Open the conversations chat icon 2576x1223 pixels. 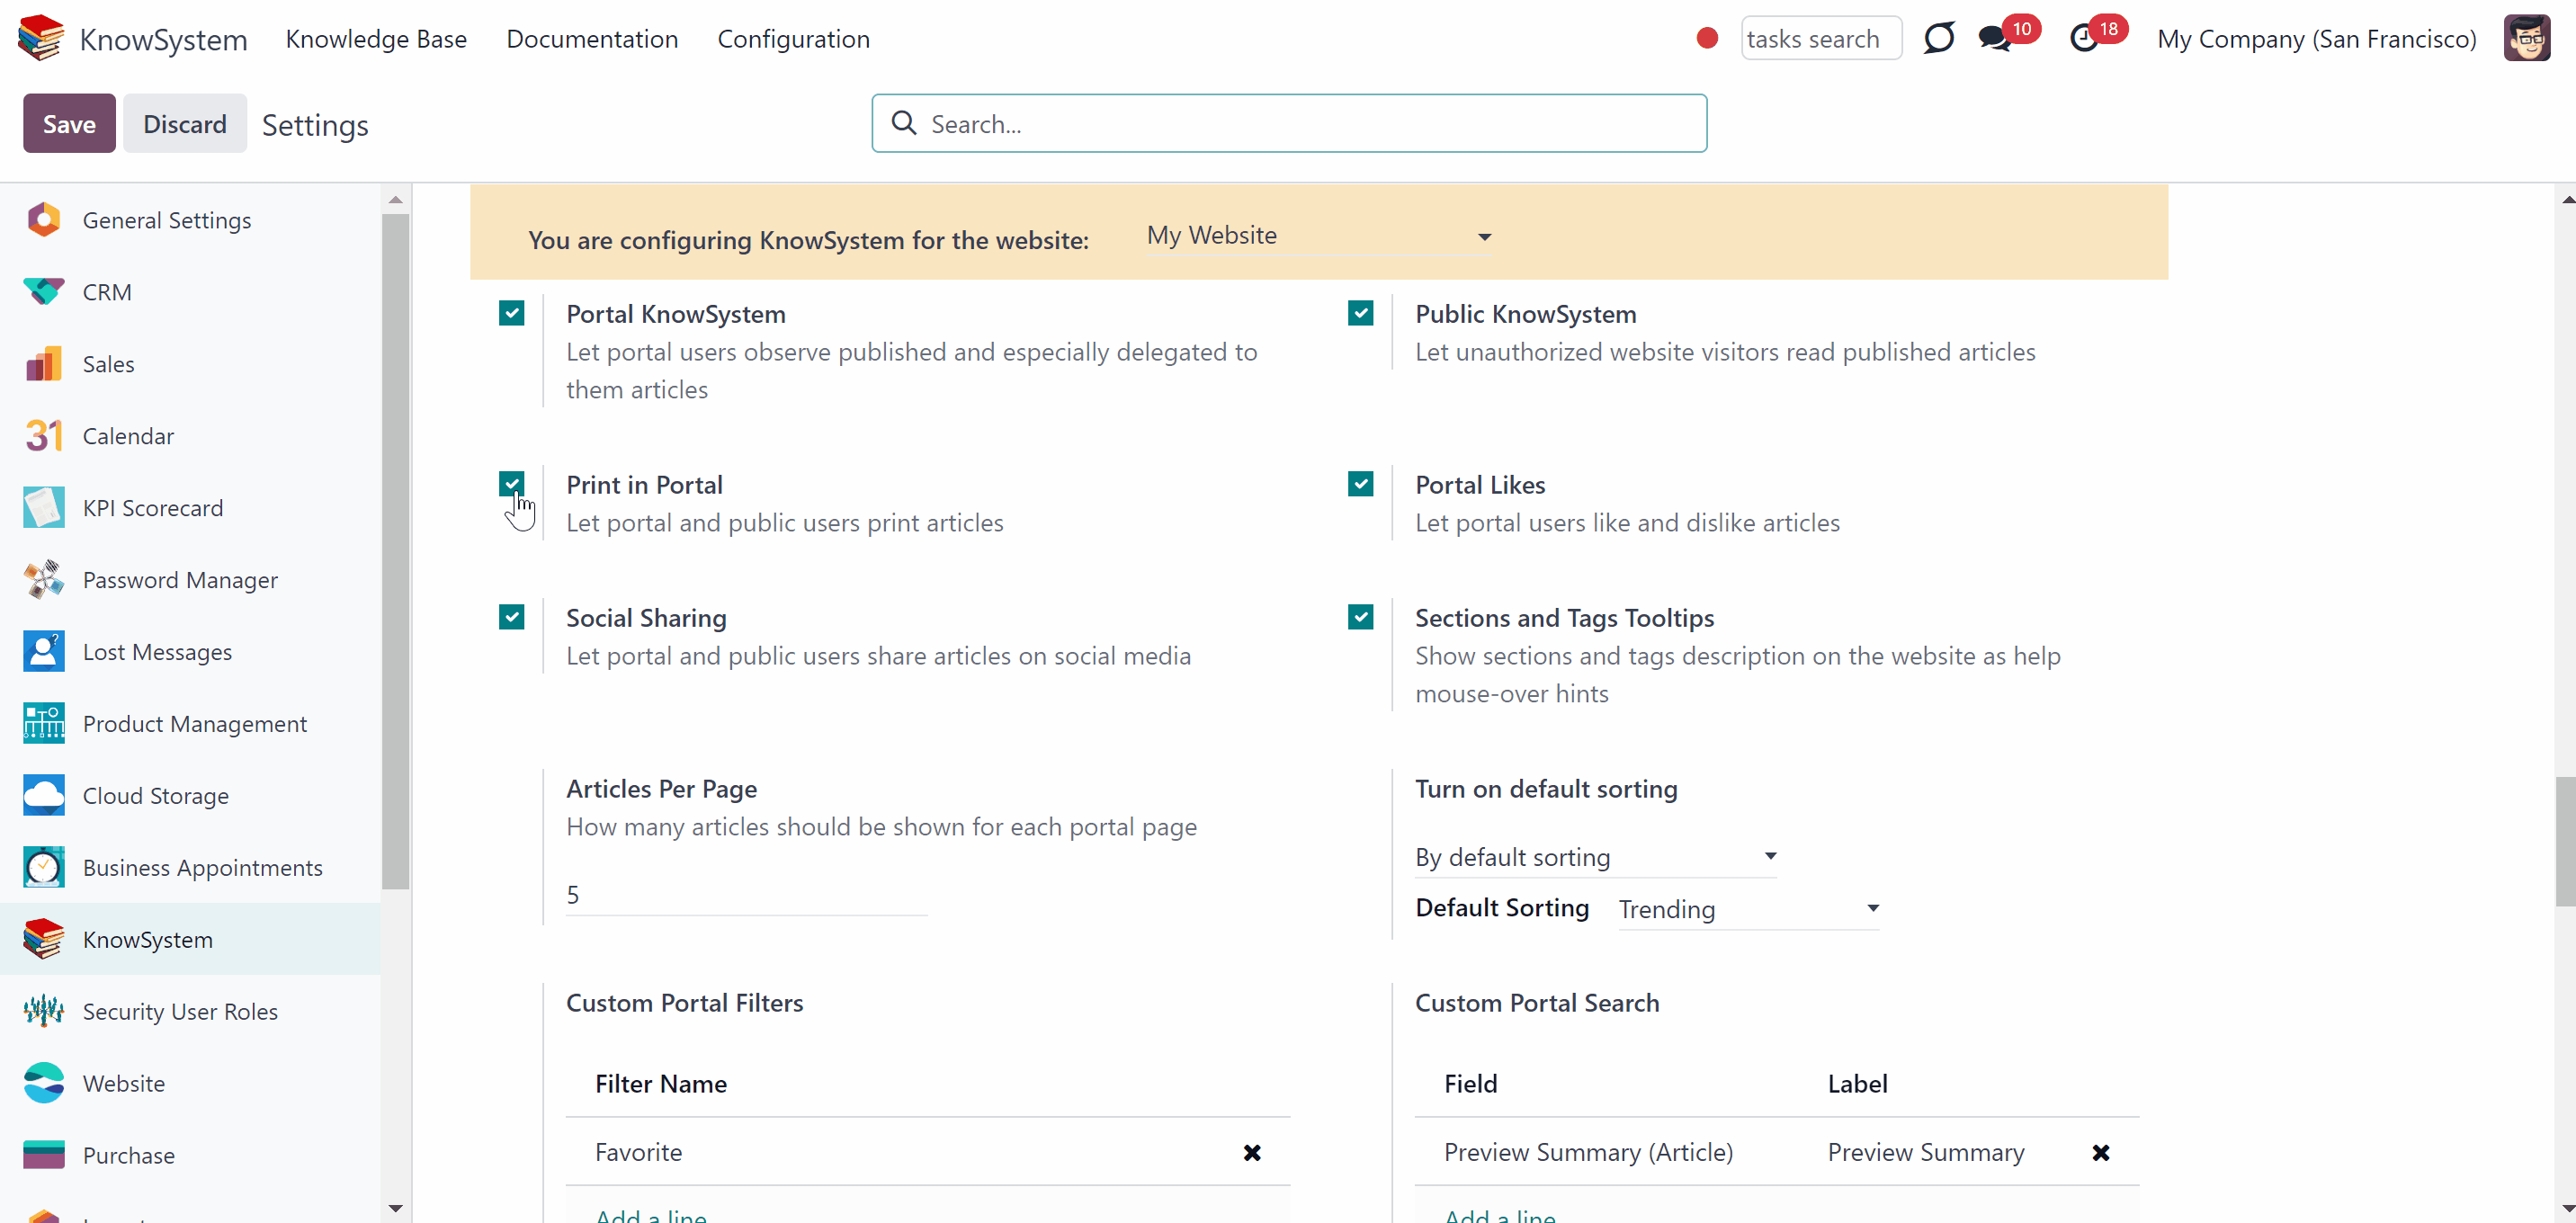click(x=1995, y=40)
